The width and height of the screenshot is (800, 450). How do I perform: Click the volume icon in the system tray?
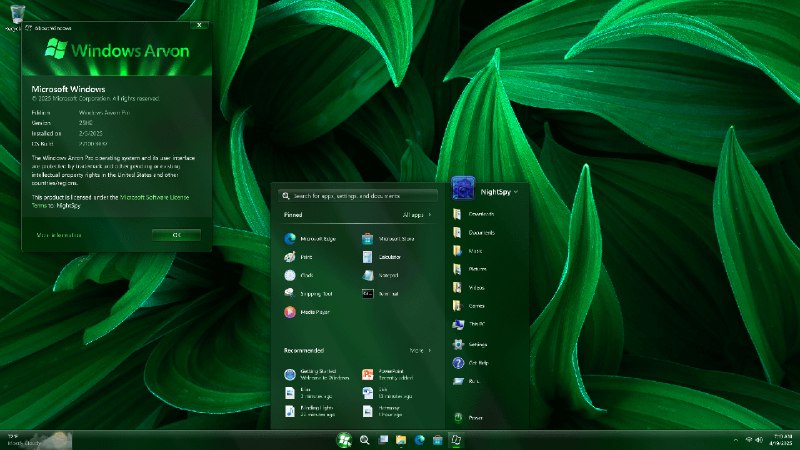[759, 440]
